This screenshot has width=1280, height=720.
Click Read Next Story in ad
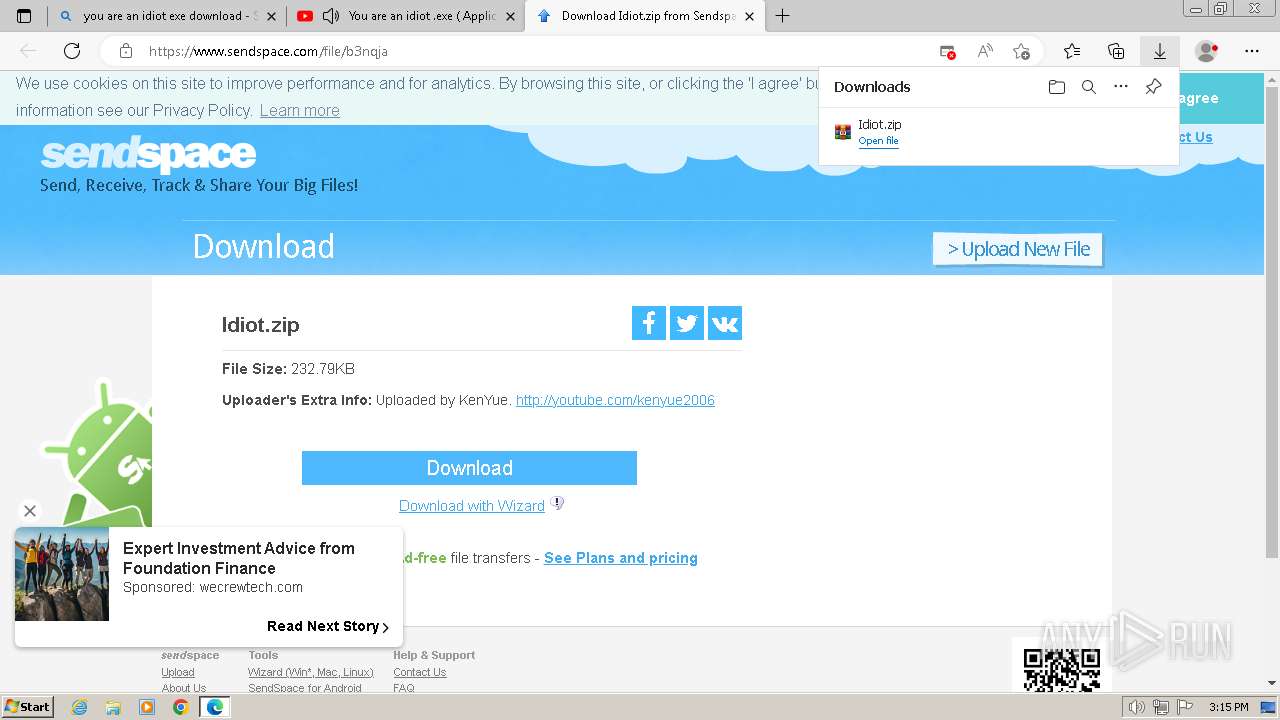coord(328,626)
